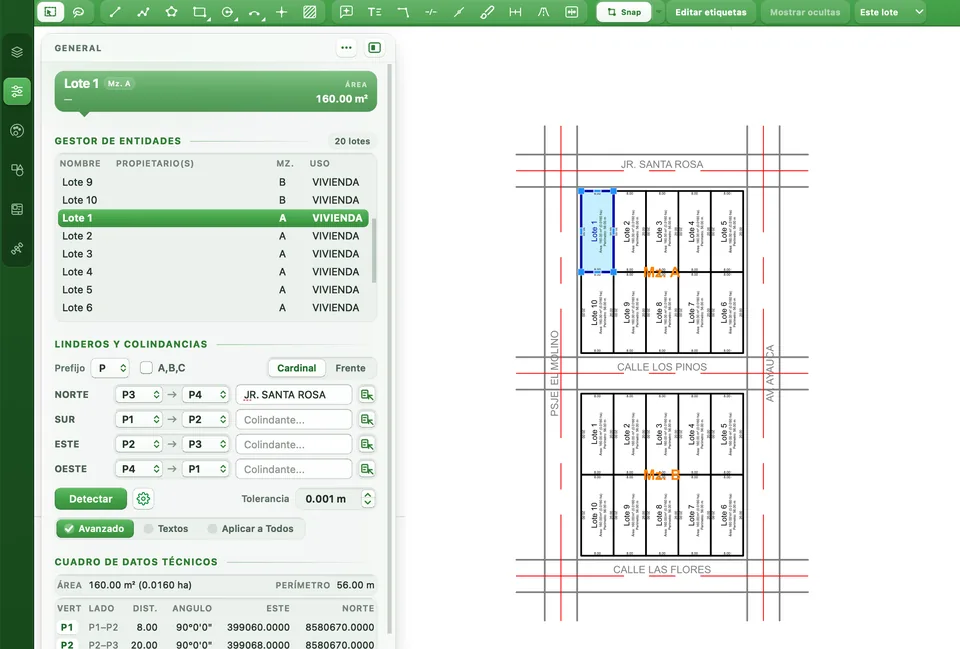Add an annotation comment with the toolbar

(x=347, y=12)
